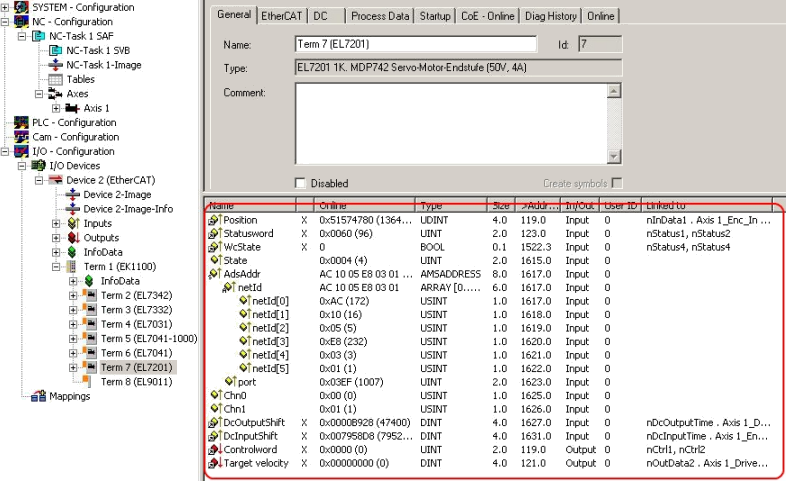Screen dimensions: 786x481
Task: Click the PLC - Configuration icon
Action: 21,123
